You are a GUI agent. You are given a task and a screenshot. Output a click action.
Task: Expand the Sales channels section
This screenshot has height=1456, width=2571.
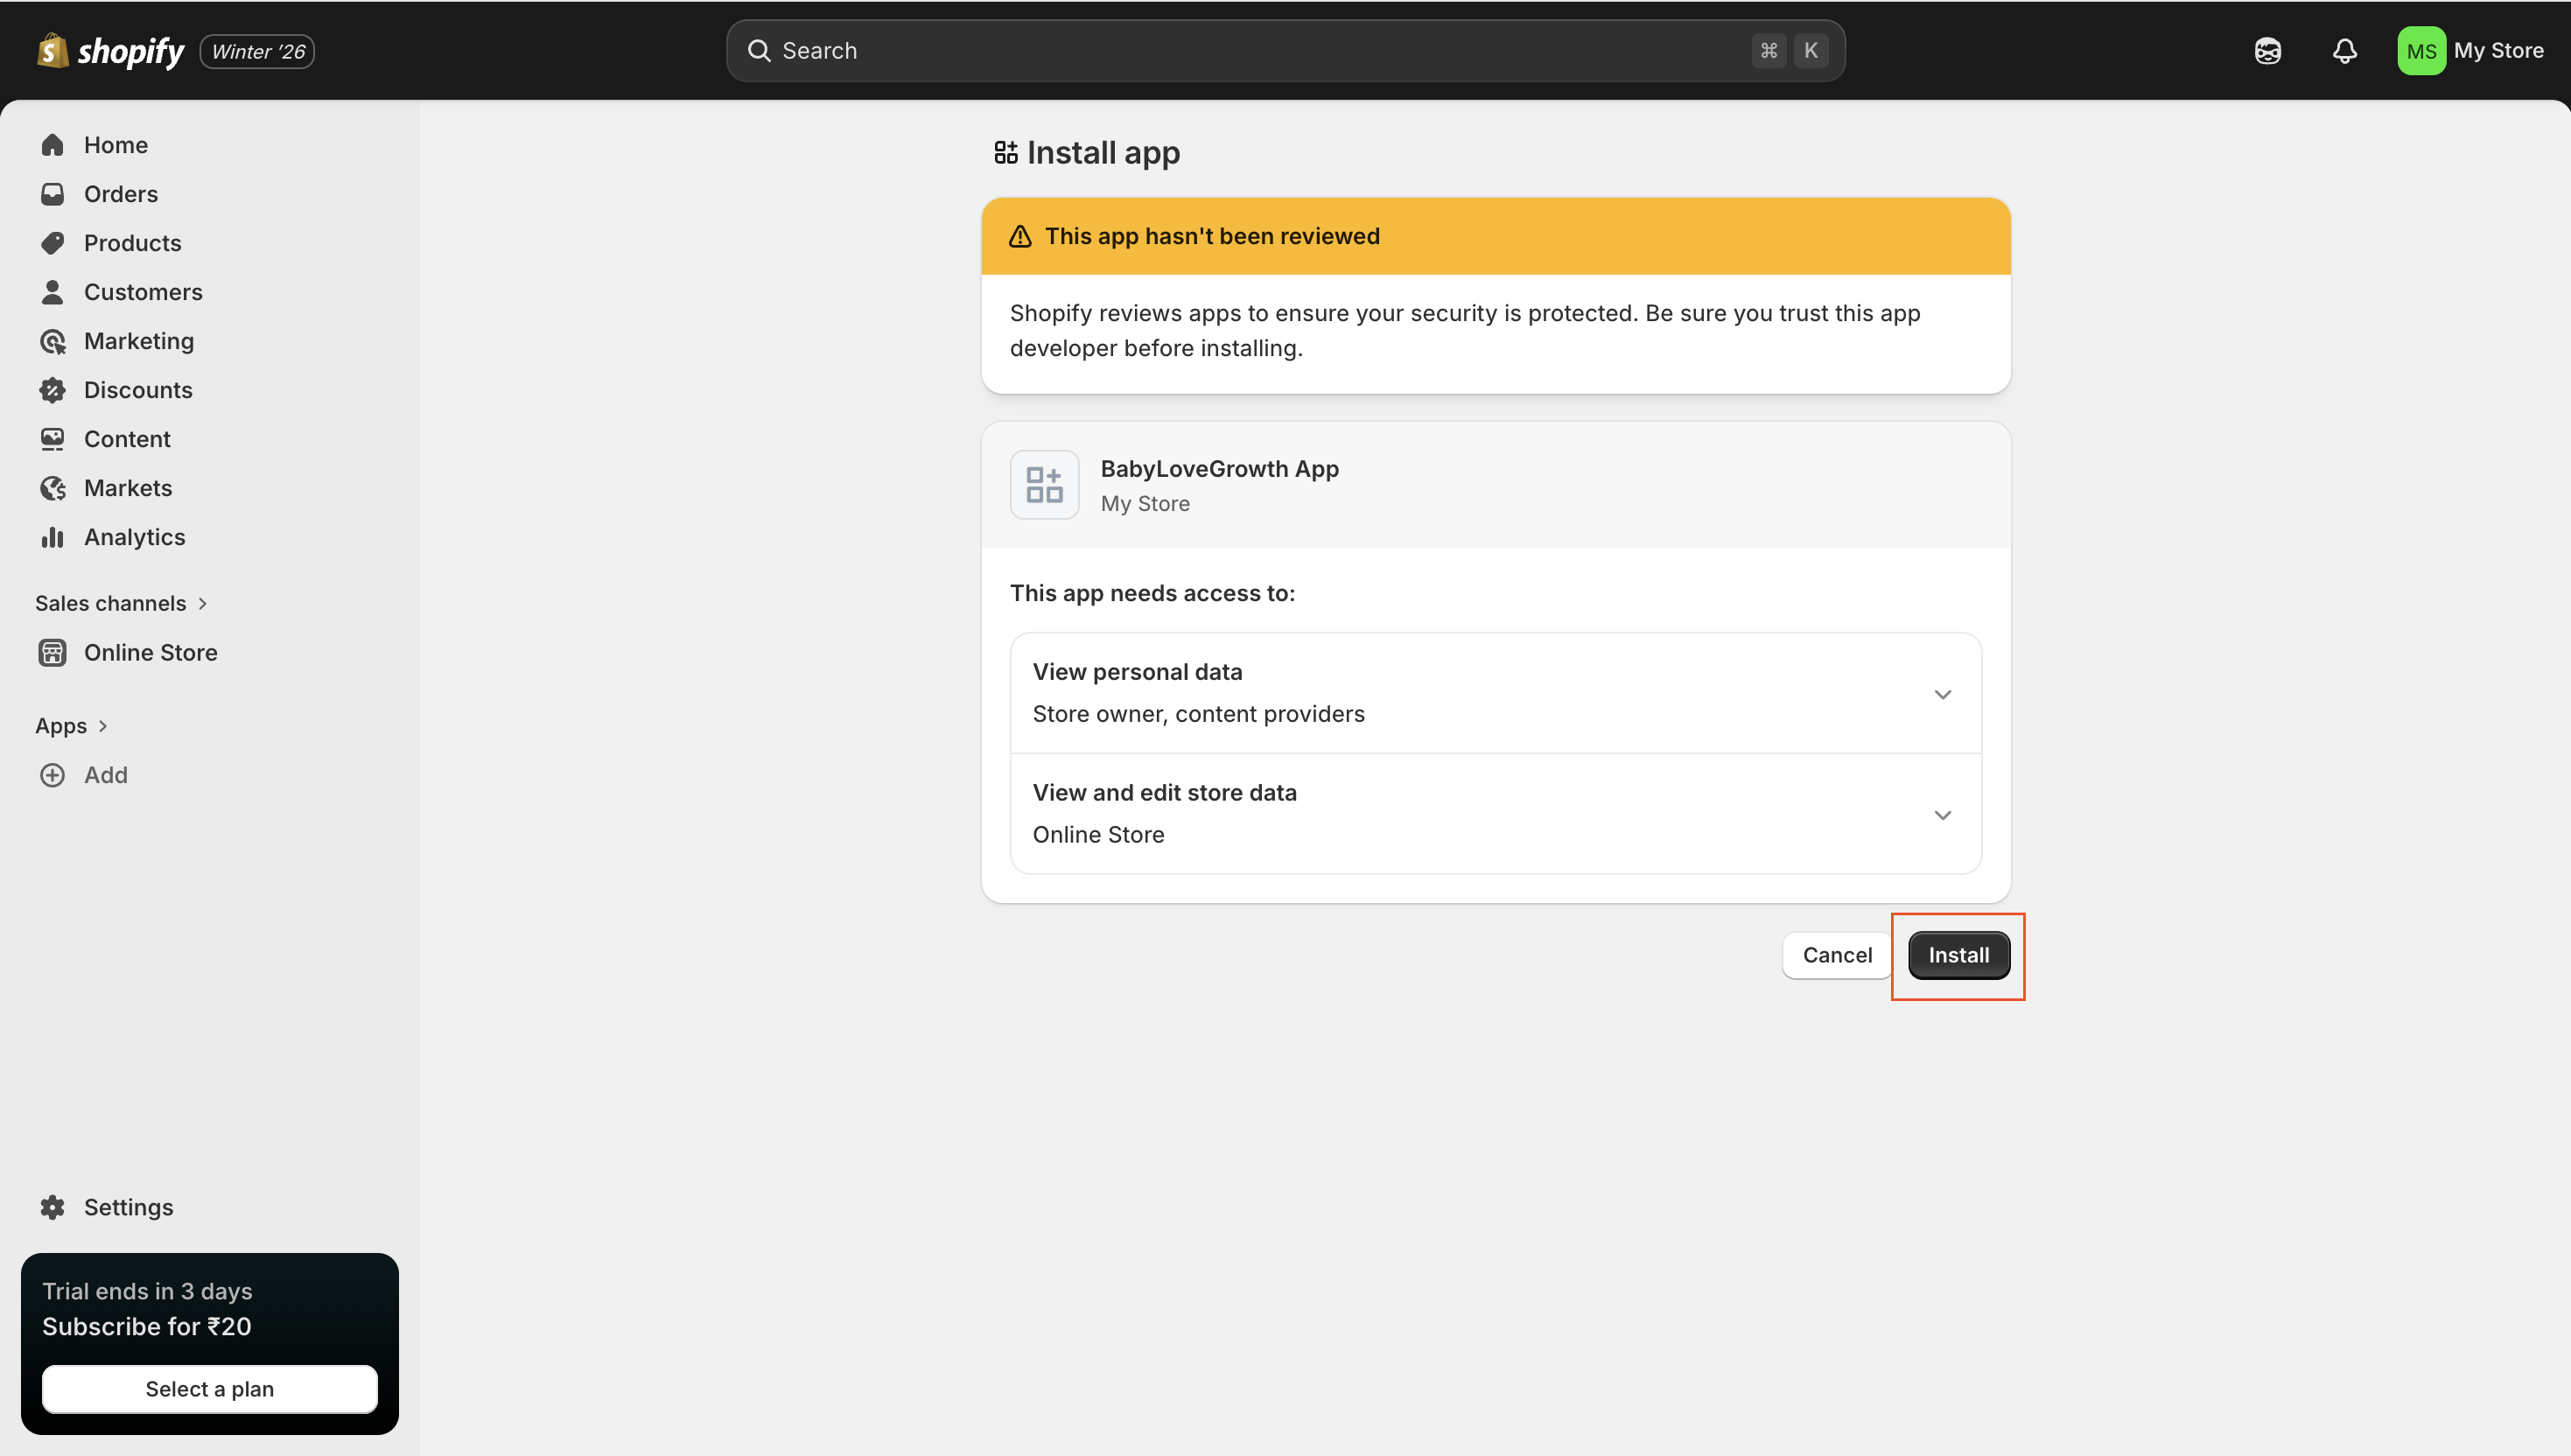203,603
